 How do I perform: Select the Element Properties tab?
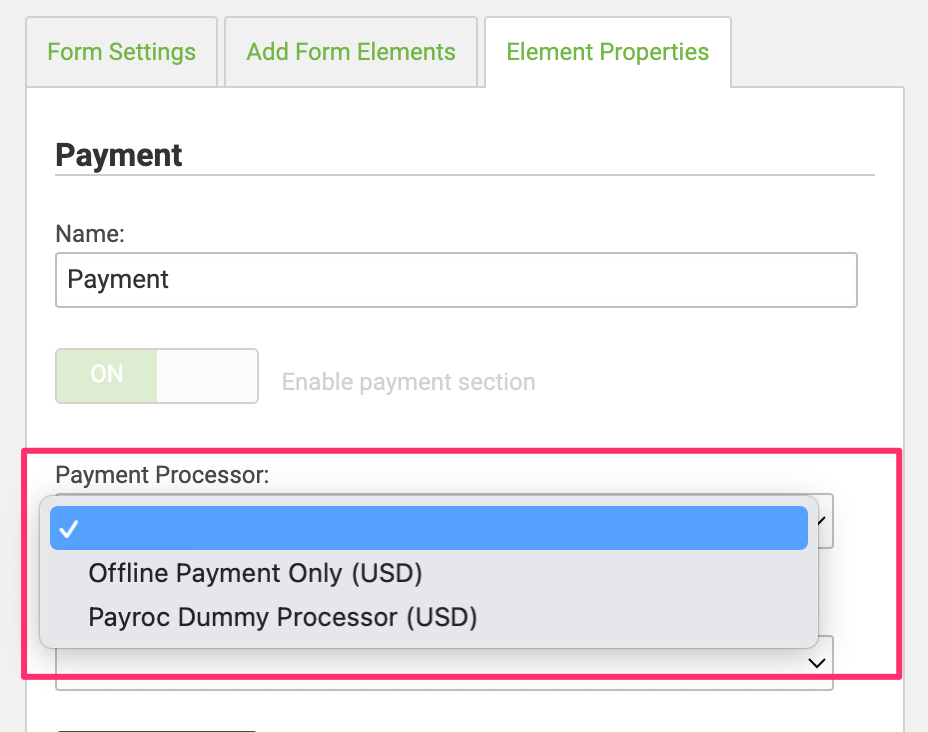click(x=607, y=52)
